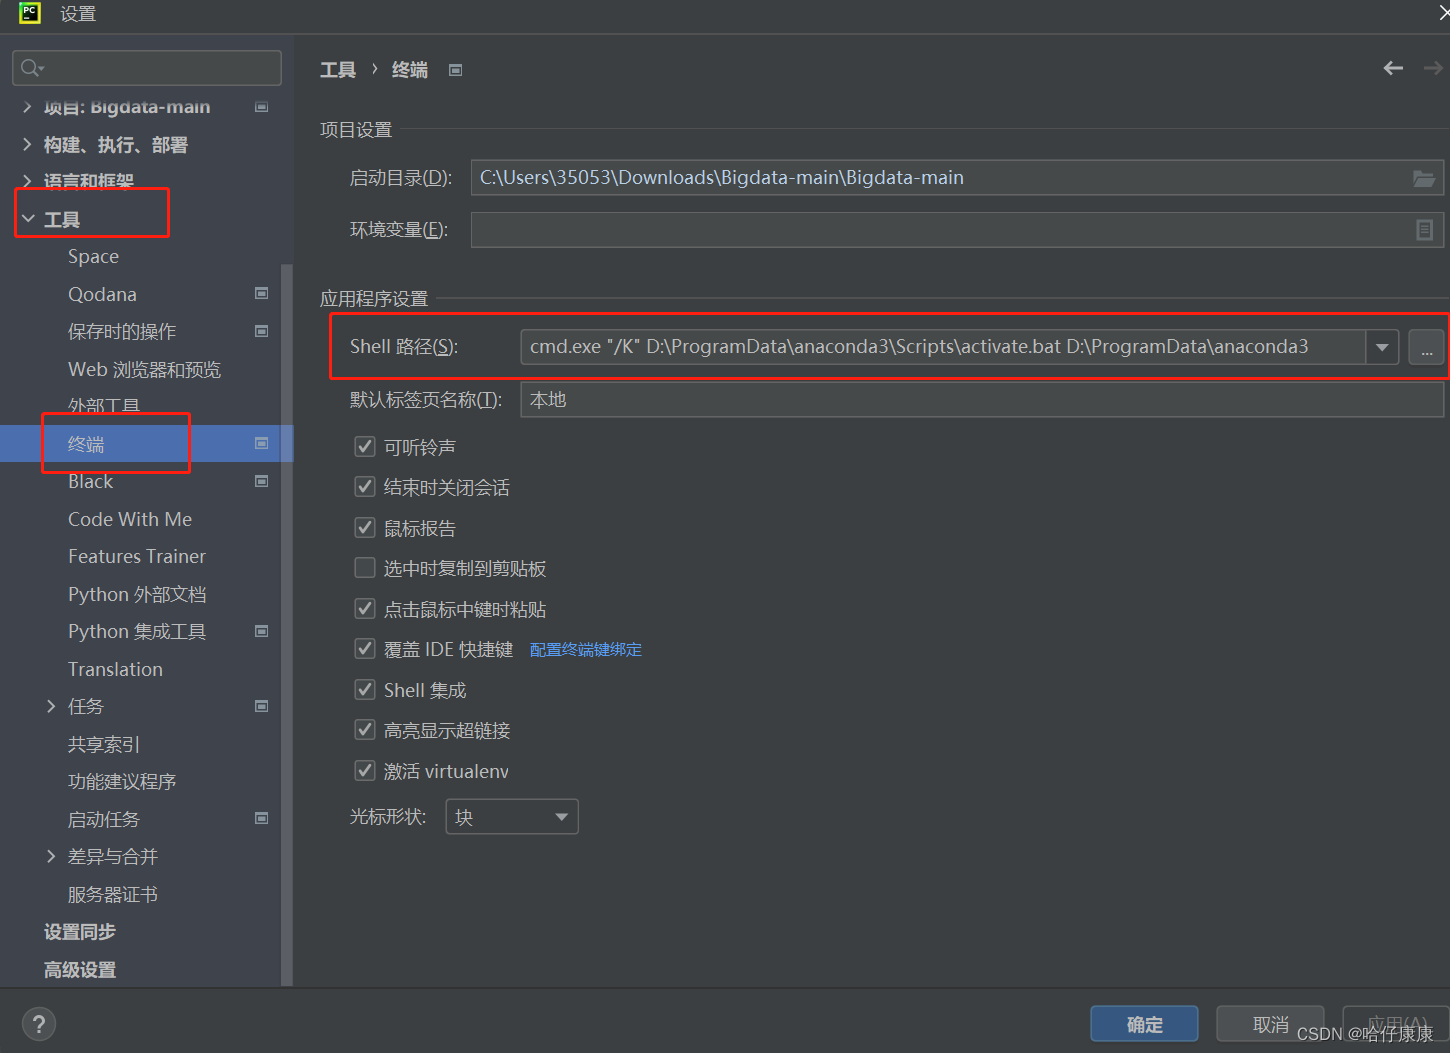
Task: Open folder browser for 启动目录 field
Action: (1424, 178)
